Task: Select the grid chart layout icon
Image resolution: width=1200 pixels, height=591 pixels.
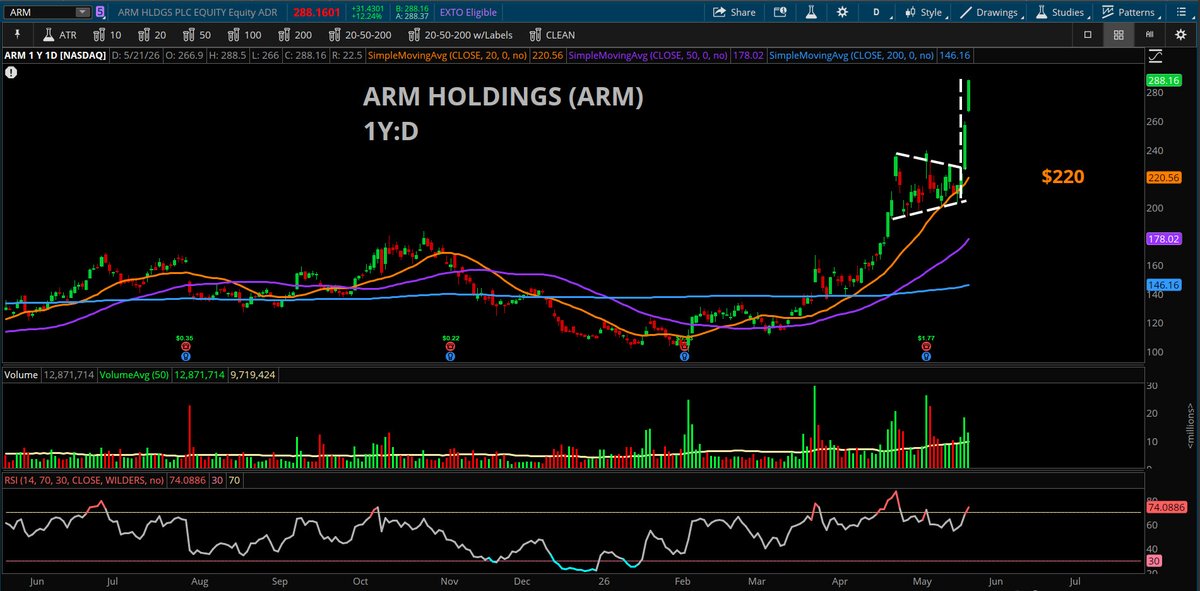Action: click(x=1119, y=34)
